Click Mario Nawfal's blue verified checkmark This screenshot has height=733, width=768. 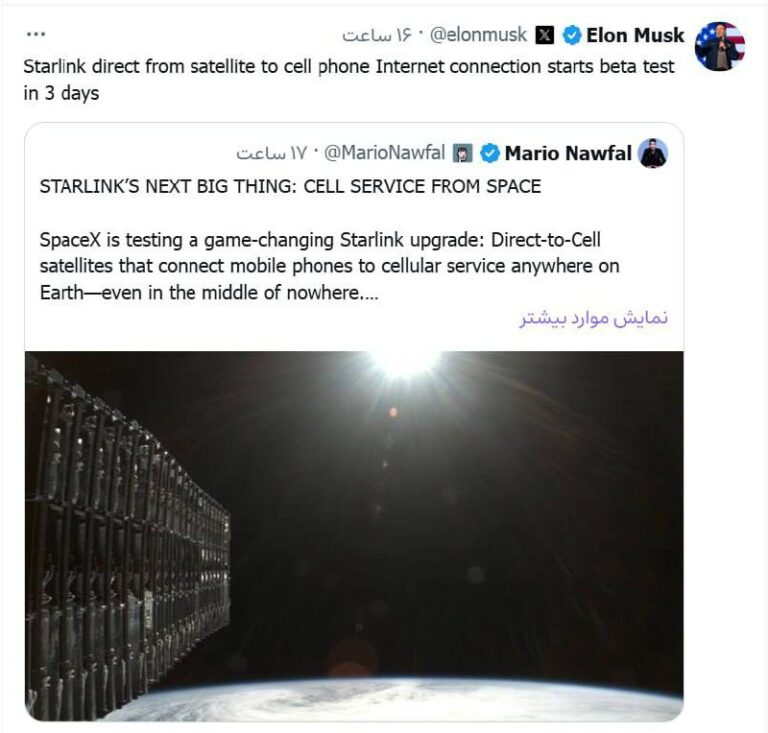490,153
